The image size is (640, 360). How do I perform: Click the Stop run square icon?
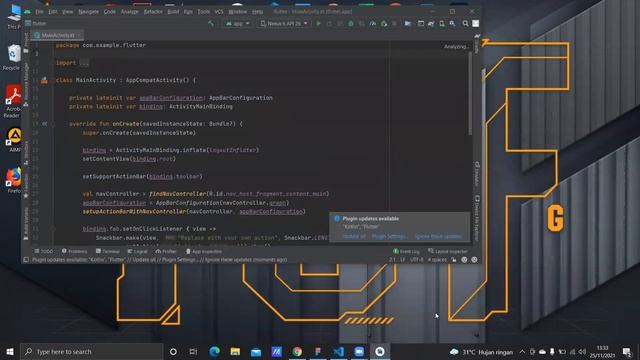394,24
